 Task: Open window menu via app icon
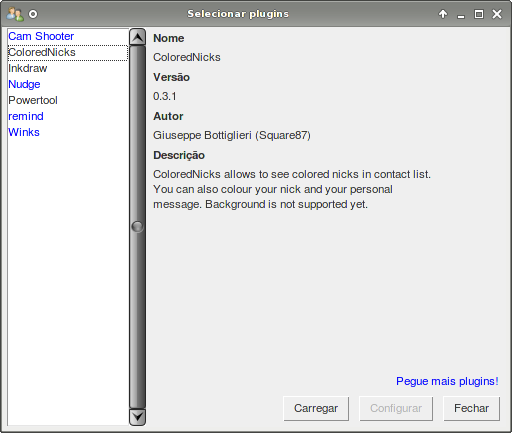pyautogui.click(x=15, y=14)
